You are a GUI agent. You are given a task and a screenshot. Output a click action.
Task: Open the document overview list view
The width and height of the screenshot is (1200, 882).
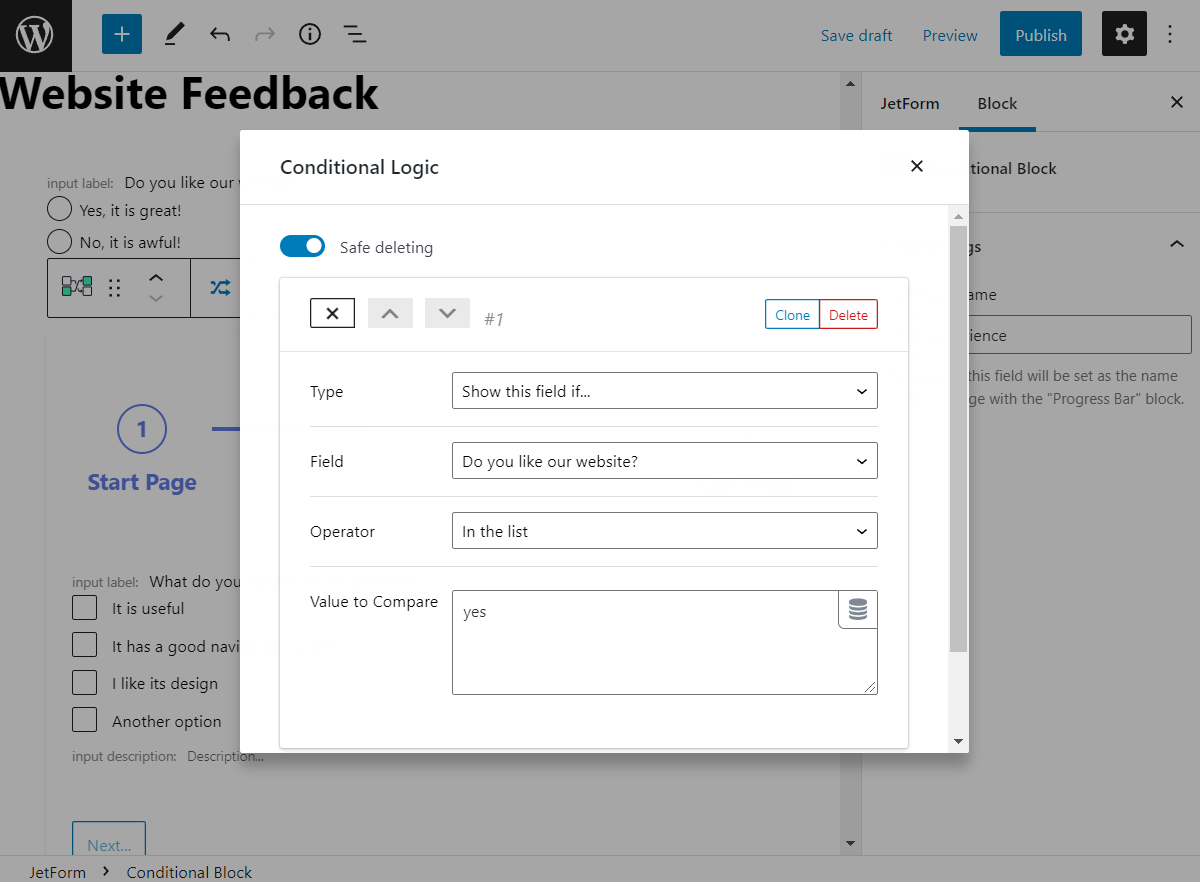(354, 33)
